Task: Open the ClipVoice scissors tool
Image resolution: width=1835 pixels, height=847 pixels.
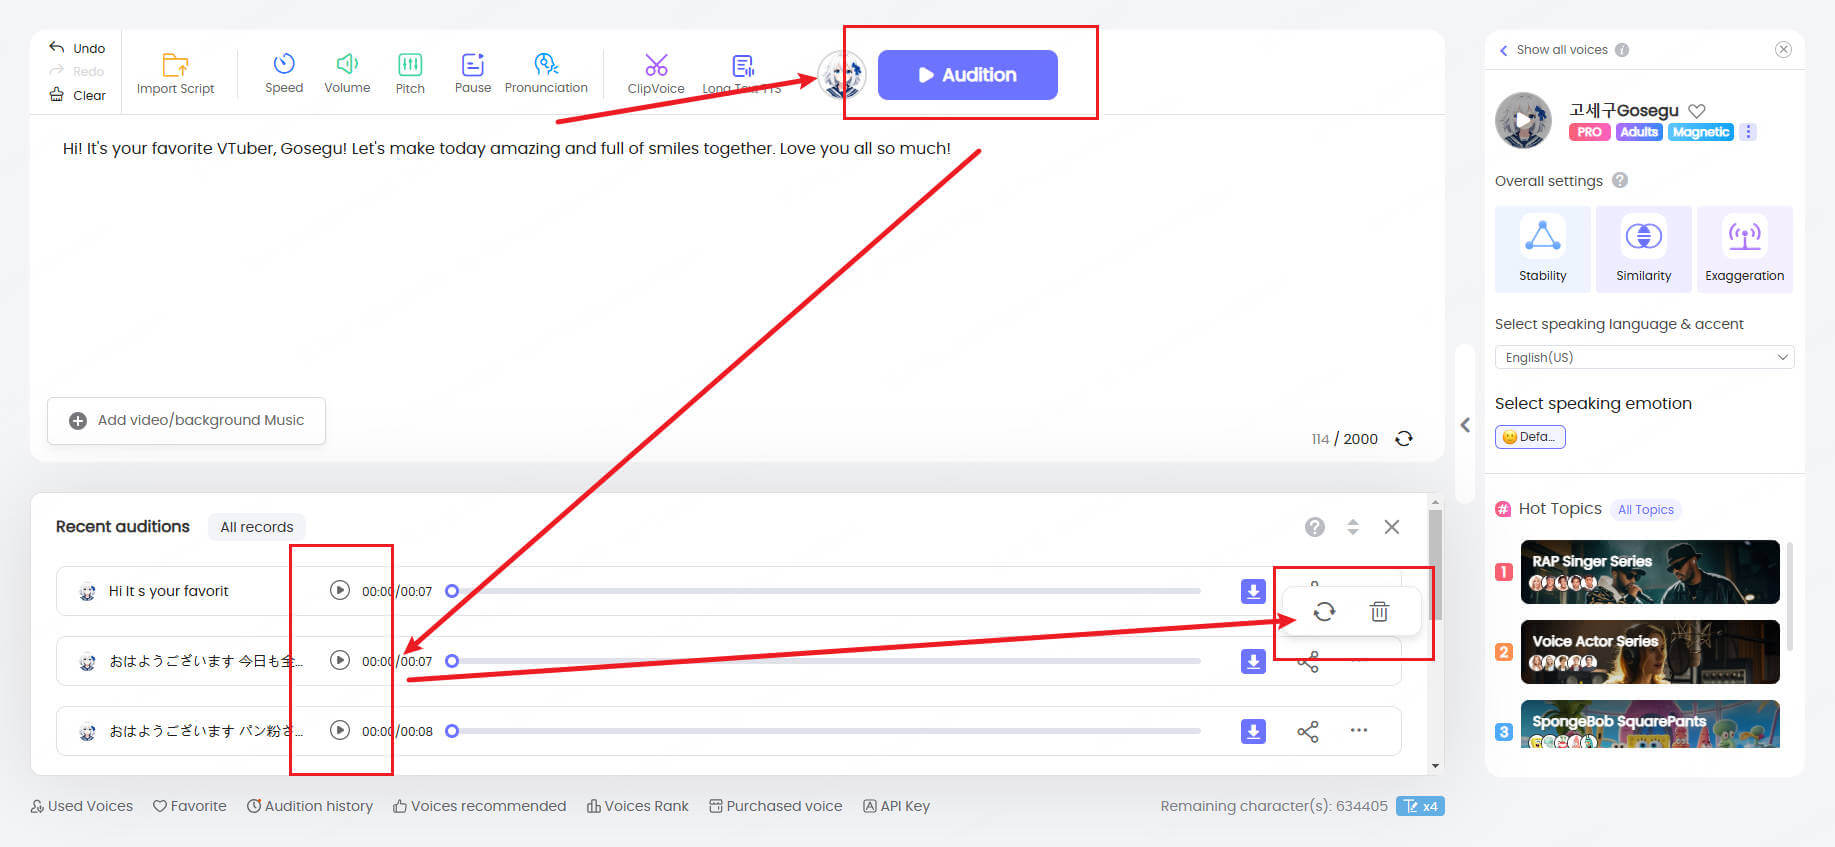Action: 656,74
